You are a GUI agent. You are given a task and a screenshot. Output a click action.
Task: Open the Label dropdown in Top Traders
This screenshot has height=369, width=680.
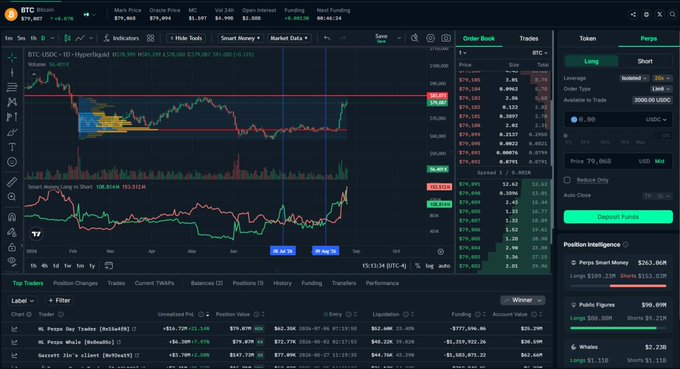[x=22, y=300]
